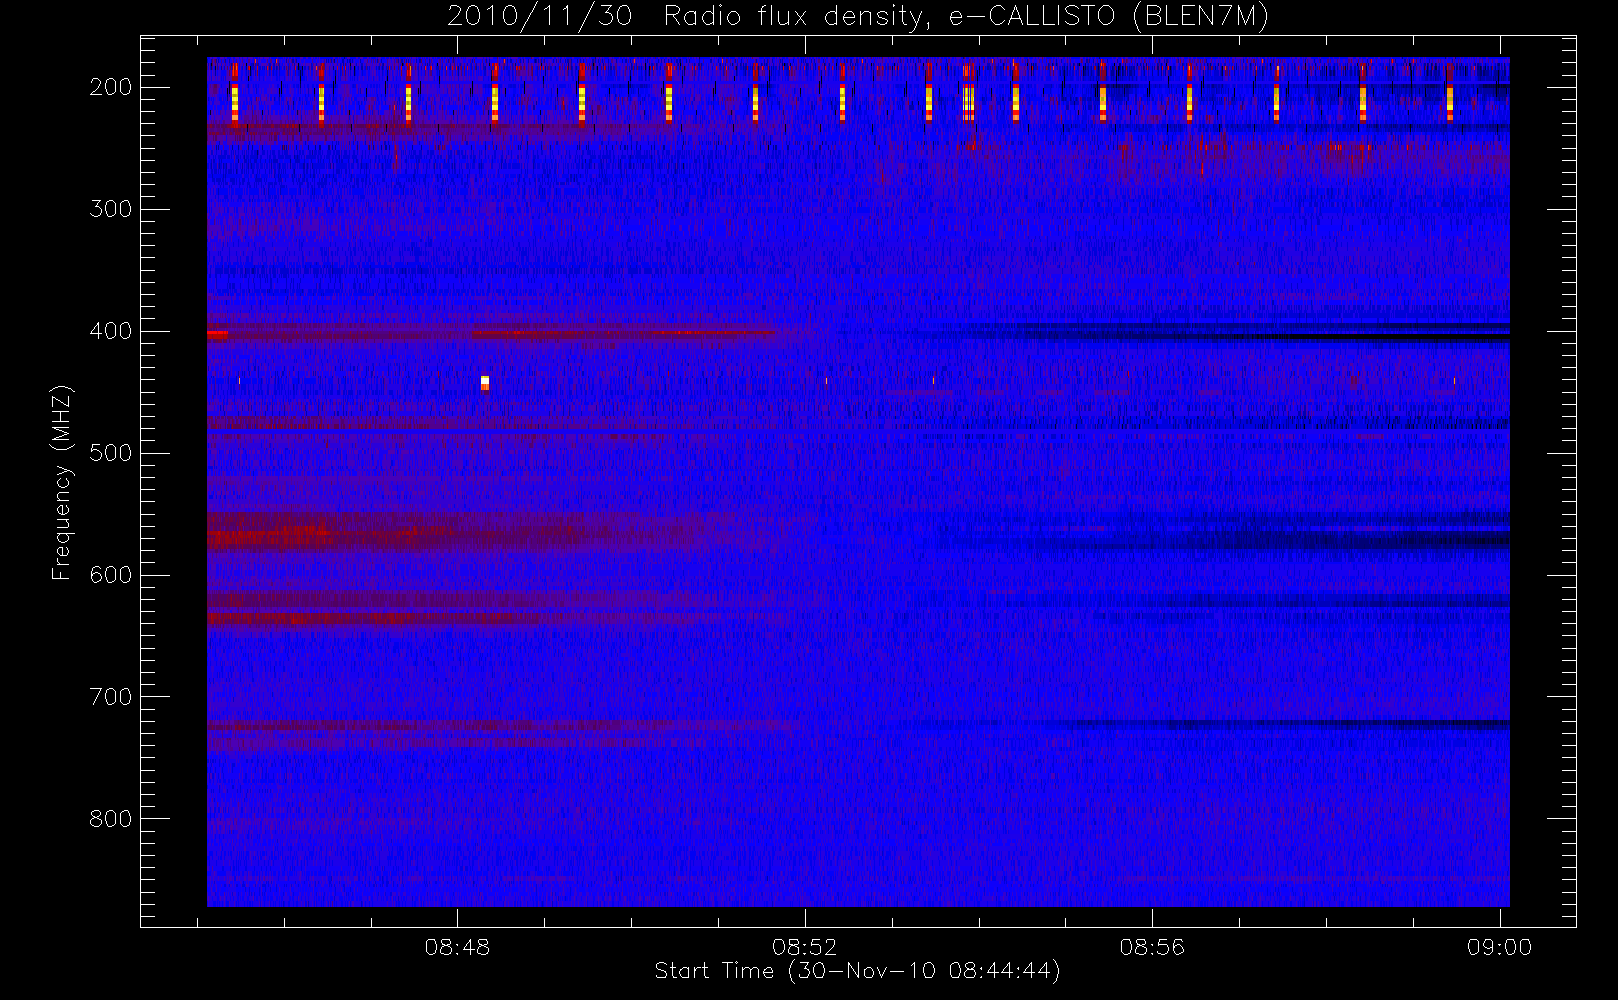The height and width of the screenshot is (1000, 1618).
Task: Select the 400 frequency tick label
Action: (x=111, y=331)
